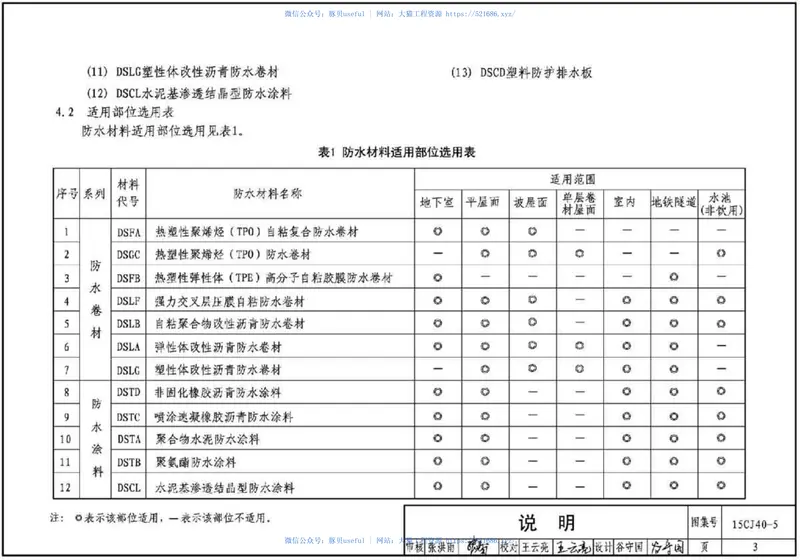Screen dimensions: 800x560
Task: Select the footnote 注: ○表示该部位适用
Action: (x=160, y=518)
